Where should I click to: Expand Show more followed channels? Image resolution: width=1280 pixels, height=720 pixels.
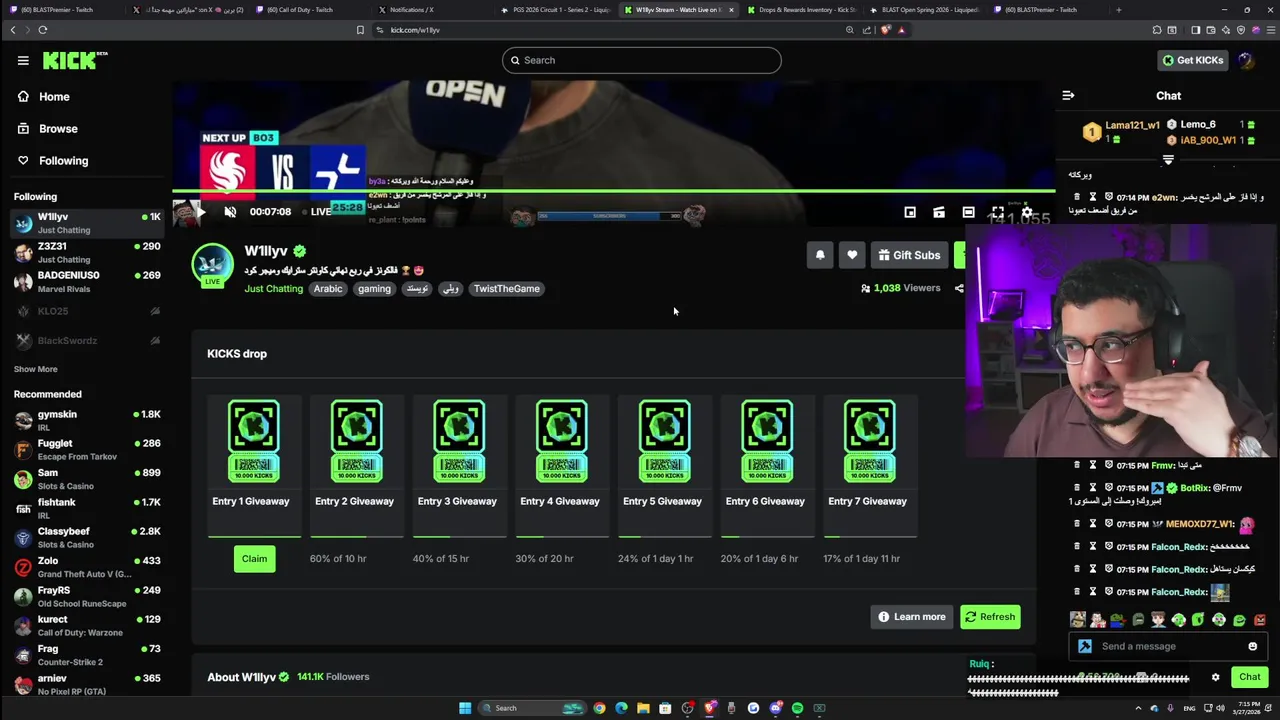point(35,369)
